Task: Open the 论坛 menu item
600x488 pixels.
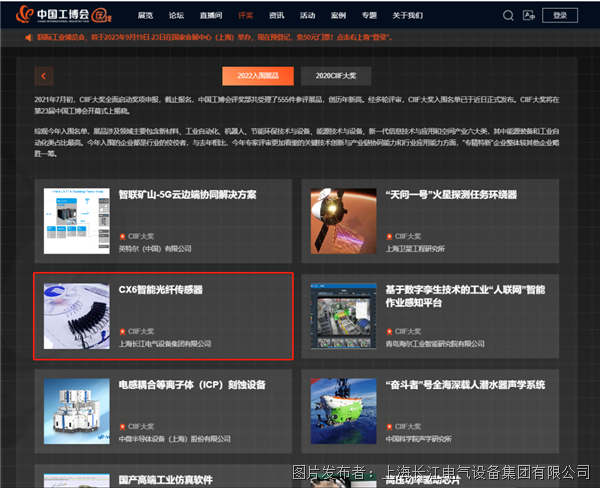Action: pos(176,16)
